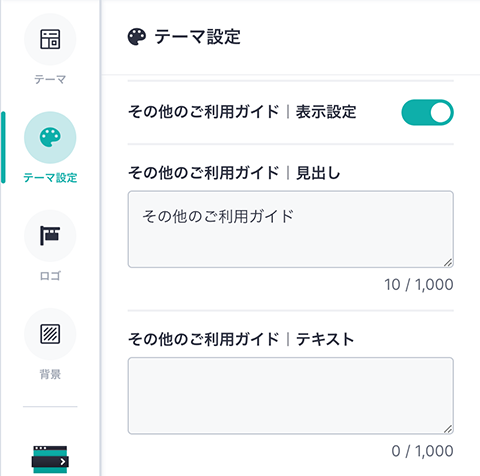
Task: Click the その他のご利用ガイド|テキスト label
Action: [241, 339]
